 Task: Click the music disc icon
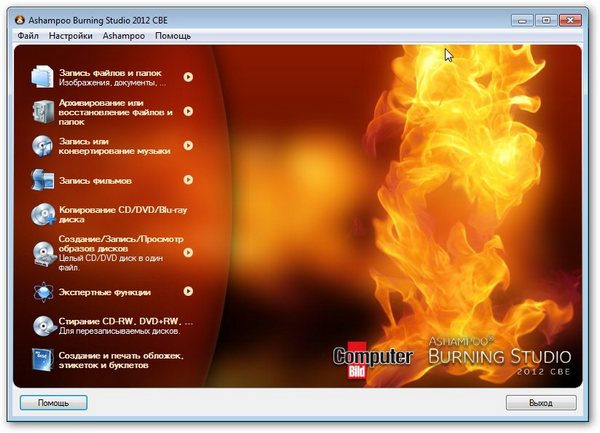point(42,146)
